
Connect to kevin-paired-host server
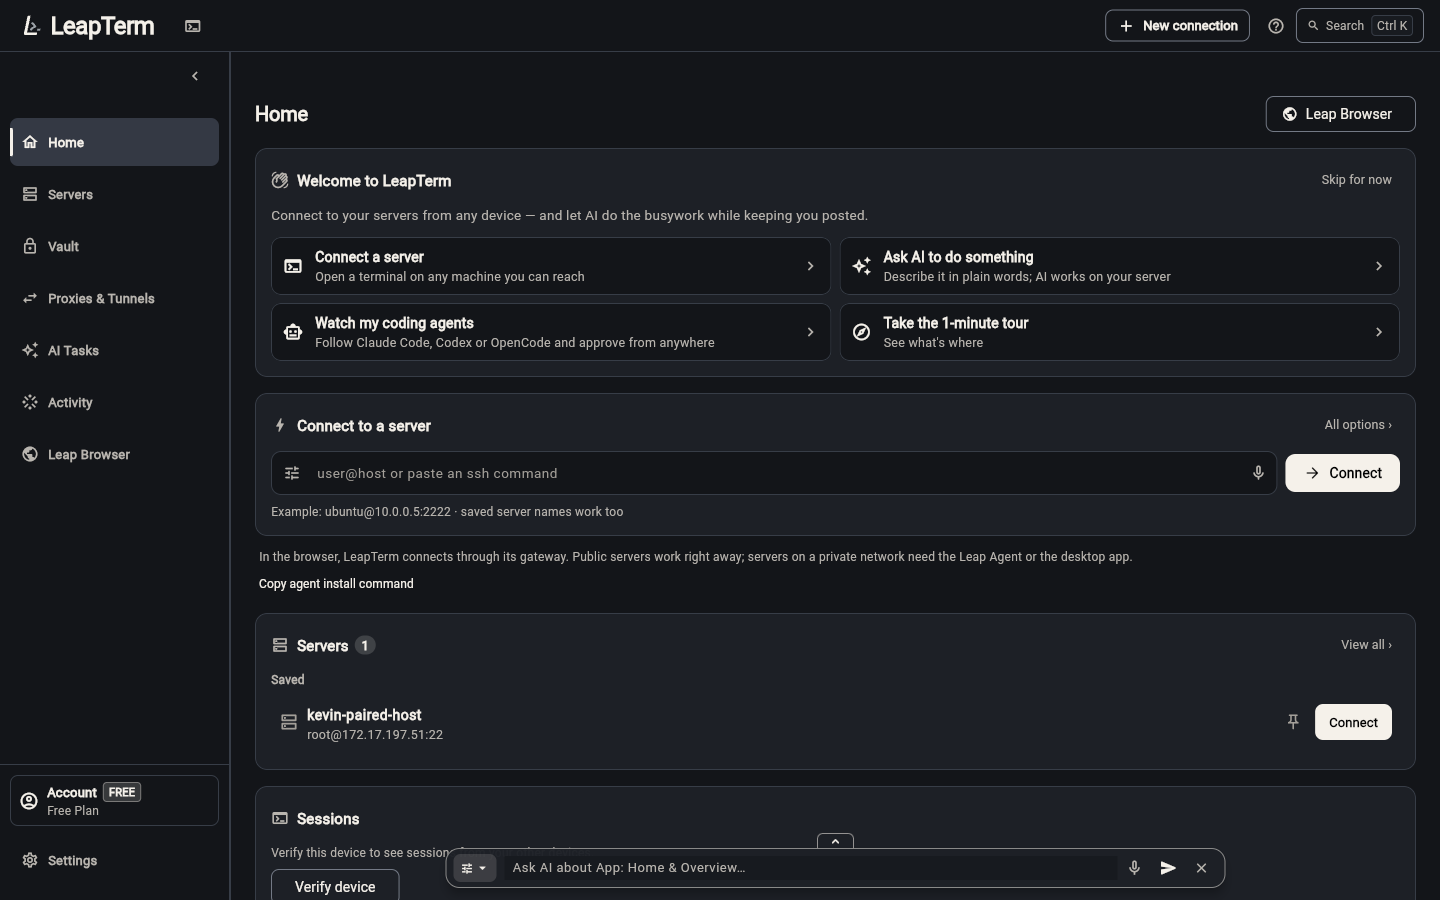[x=1353, y=722]
